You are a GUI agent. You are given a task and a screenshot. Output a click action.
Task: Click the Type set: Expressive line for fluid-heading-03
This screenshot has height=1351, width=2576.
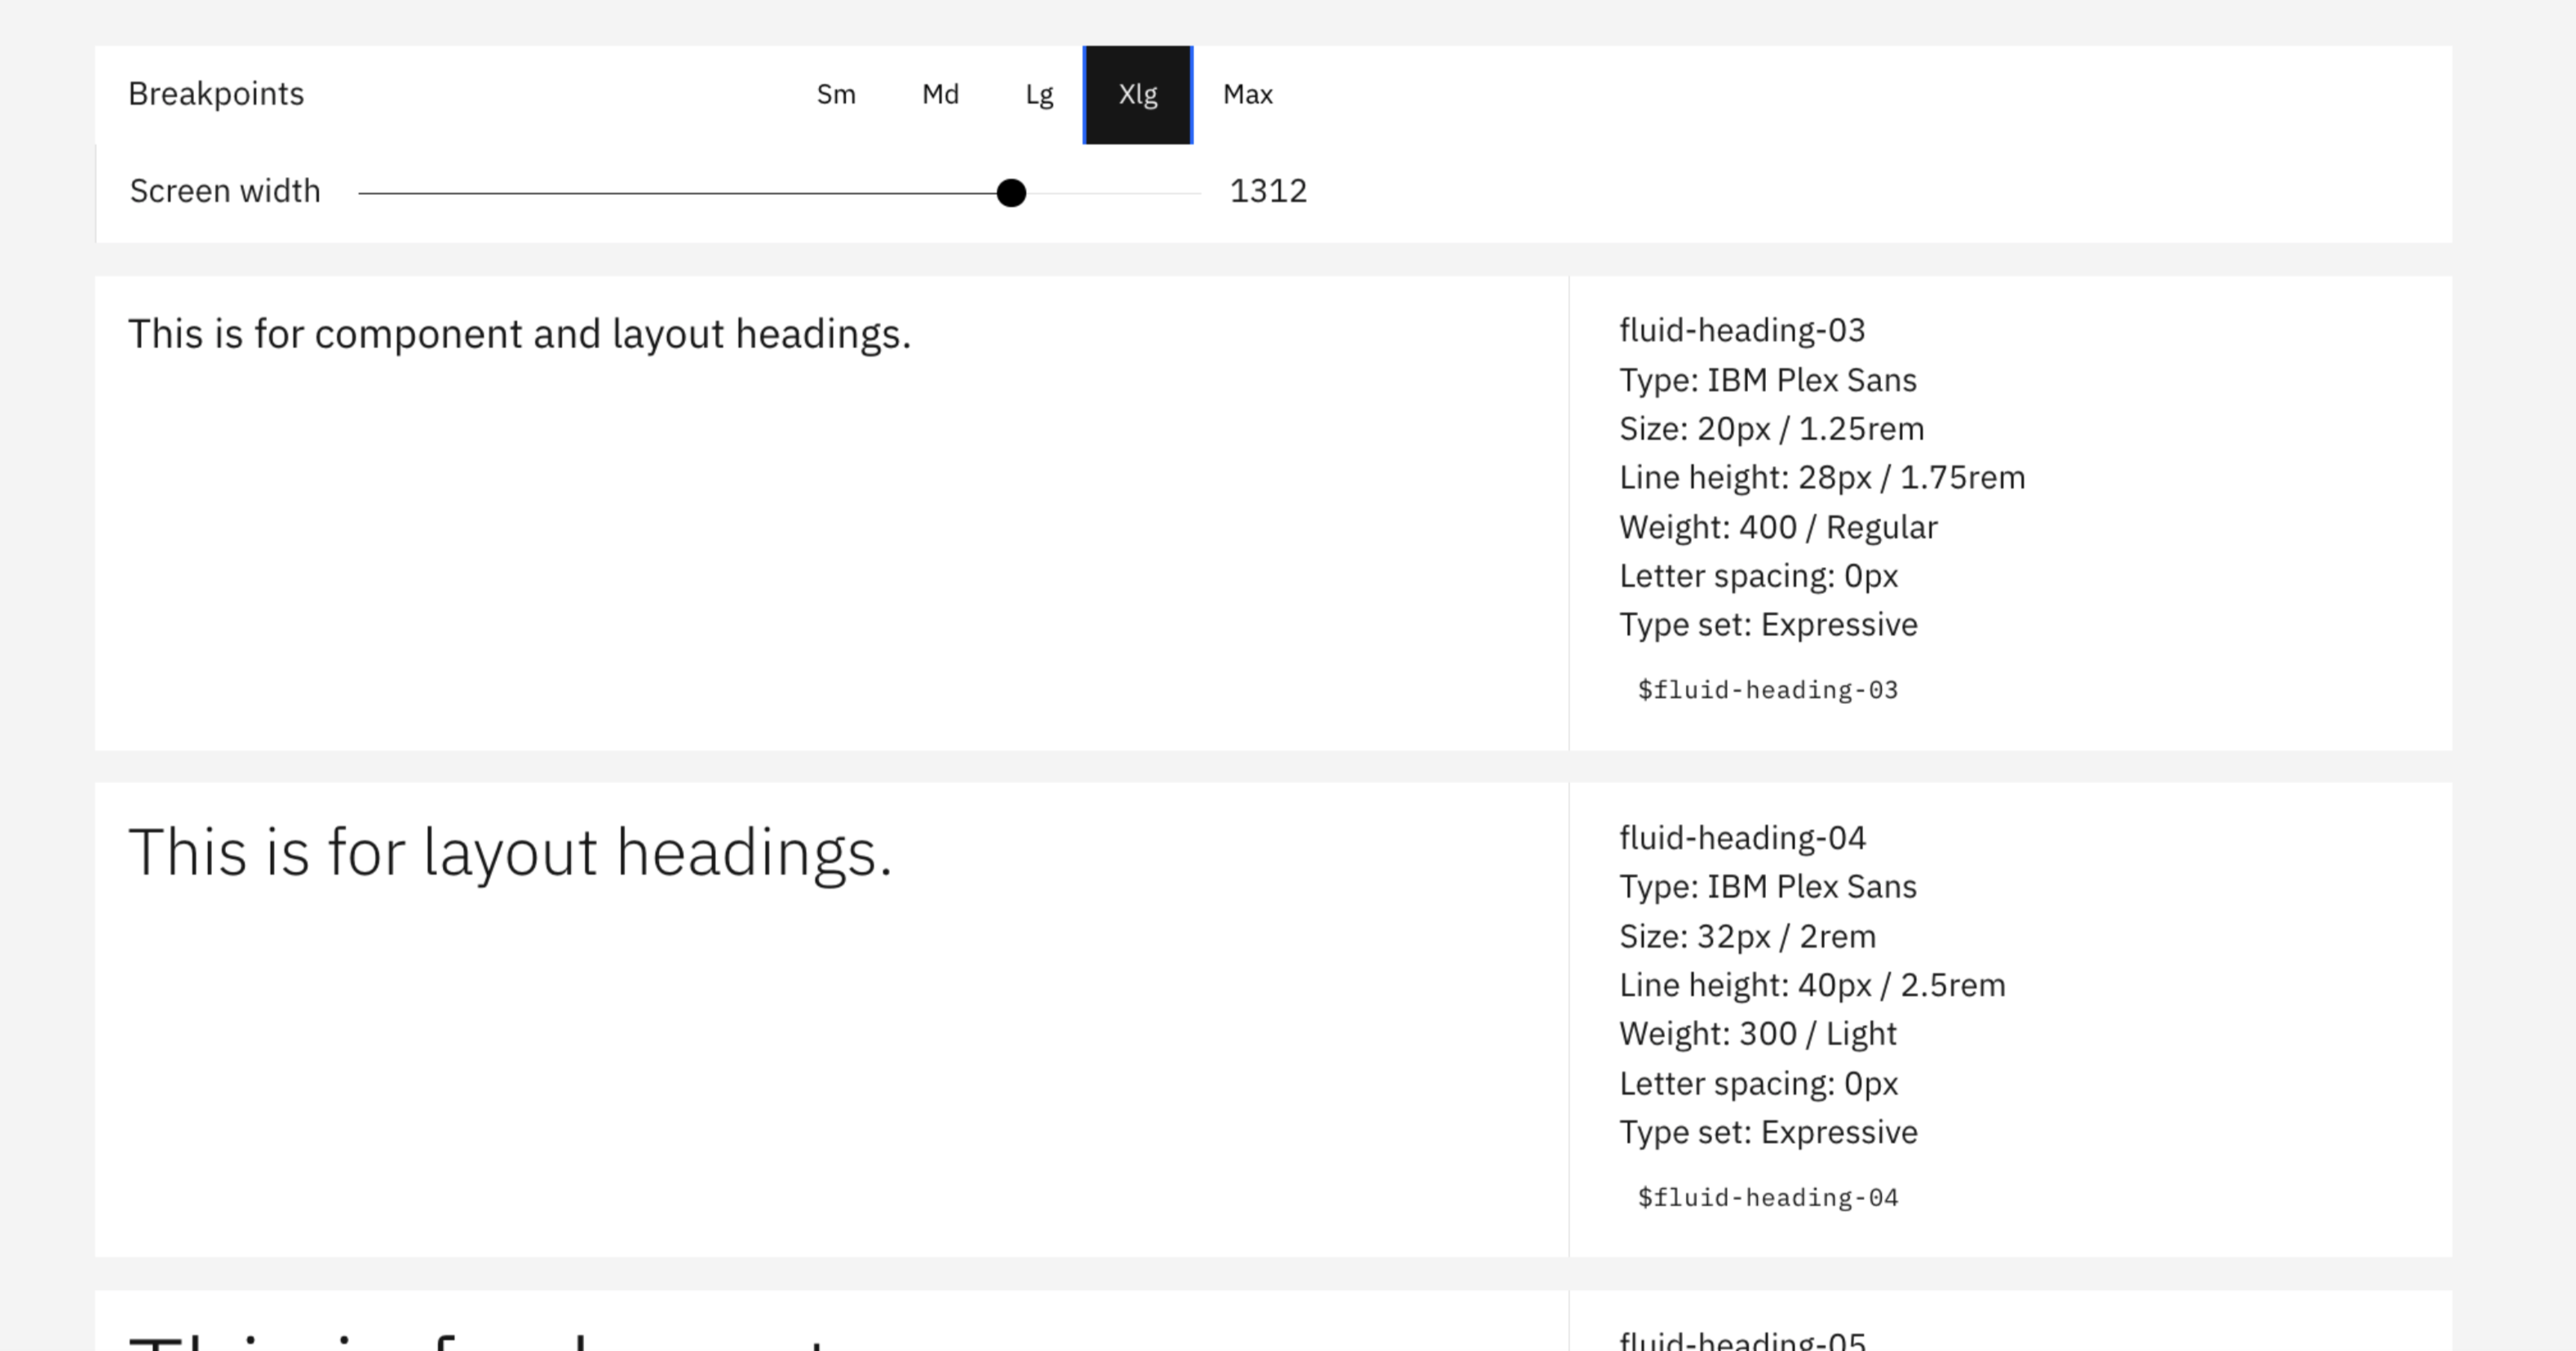(1768, 624)
